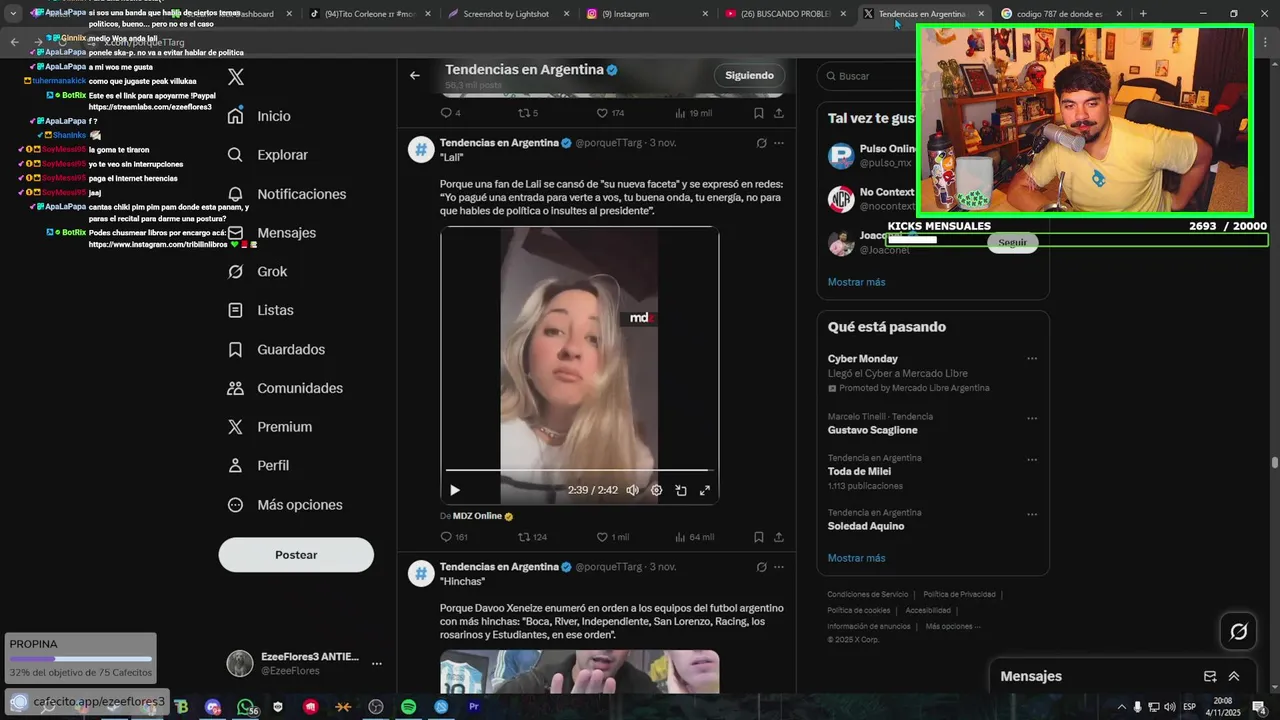Open Soledad Aquino trend

[x=932, y=520]
